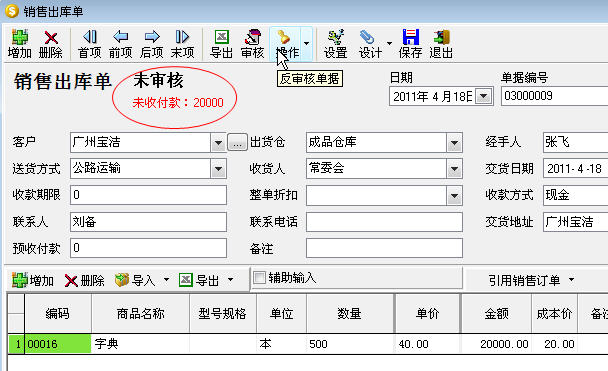Open the 收货人 dropdown arrow

[454, 169]
